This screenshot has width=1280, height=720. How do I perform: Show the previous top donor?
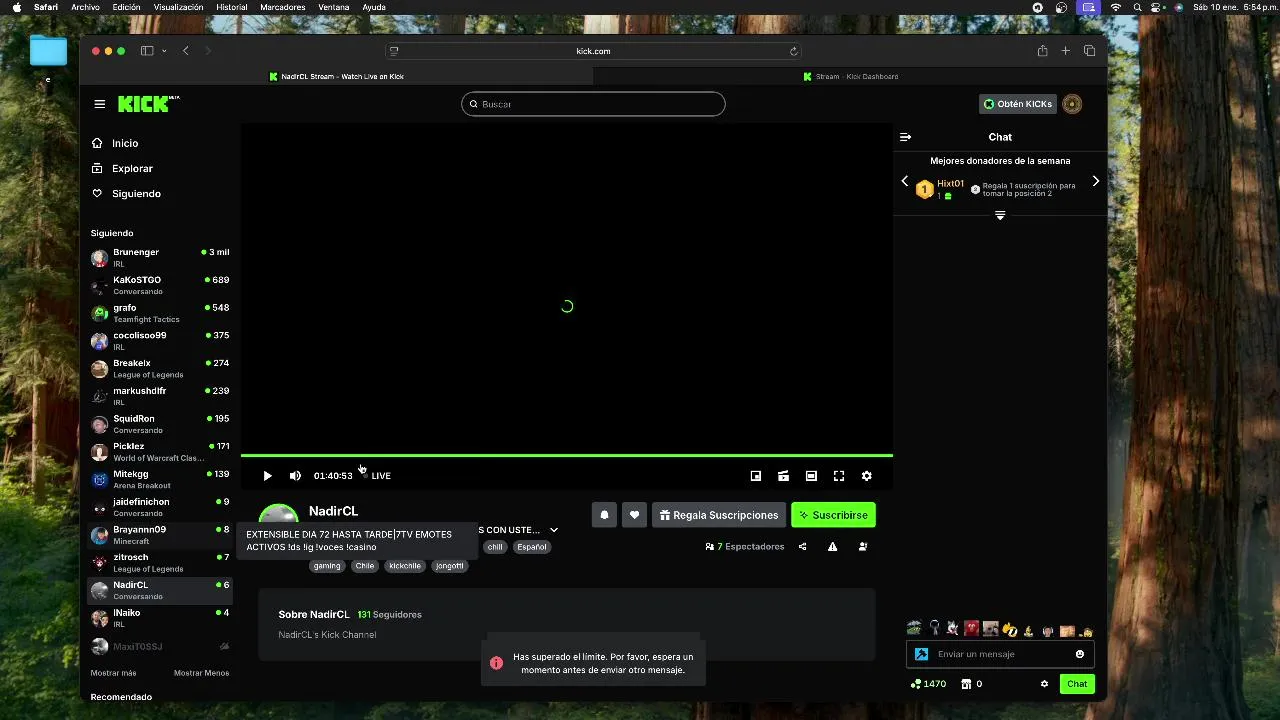(905, 181)
